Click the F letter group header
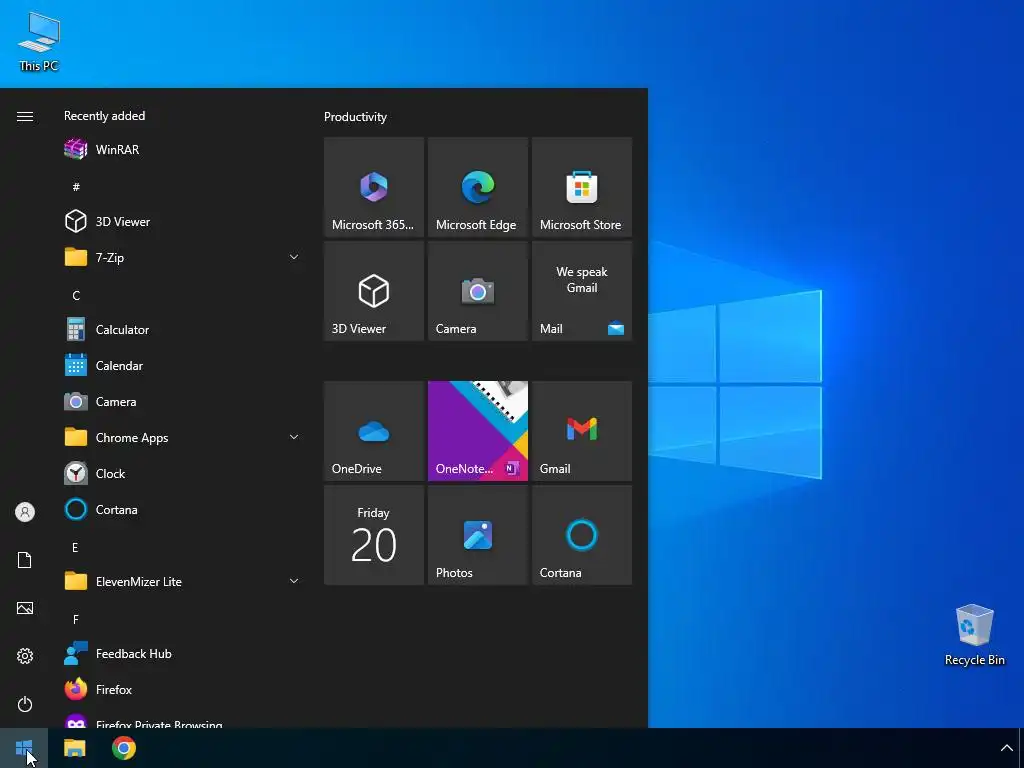Screen dimensions: 1024x768 76,619
